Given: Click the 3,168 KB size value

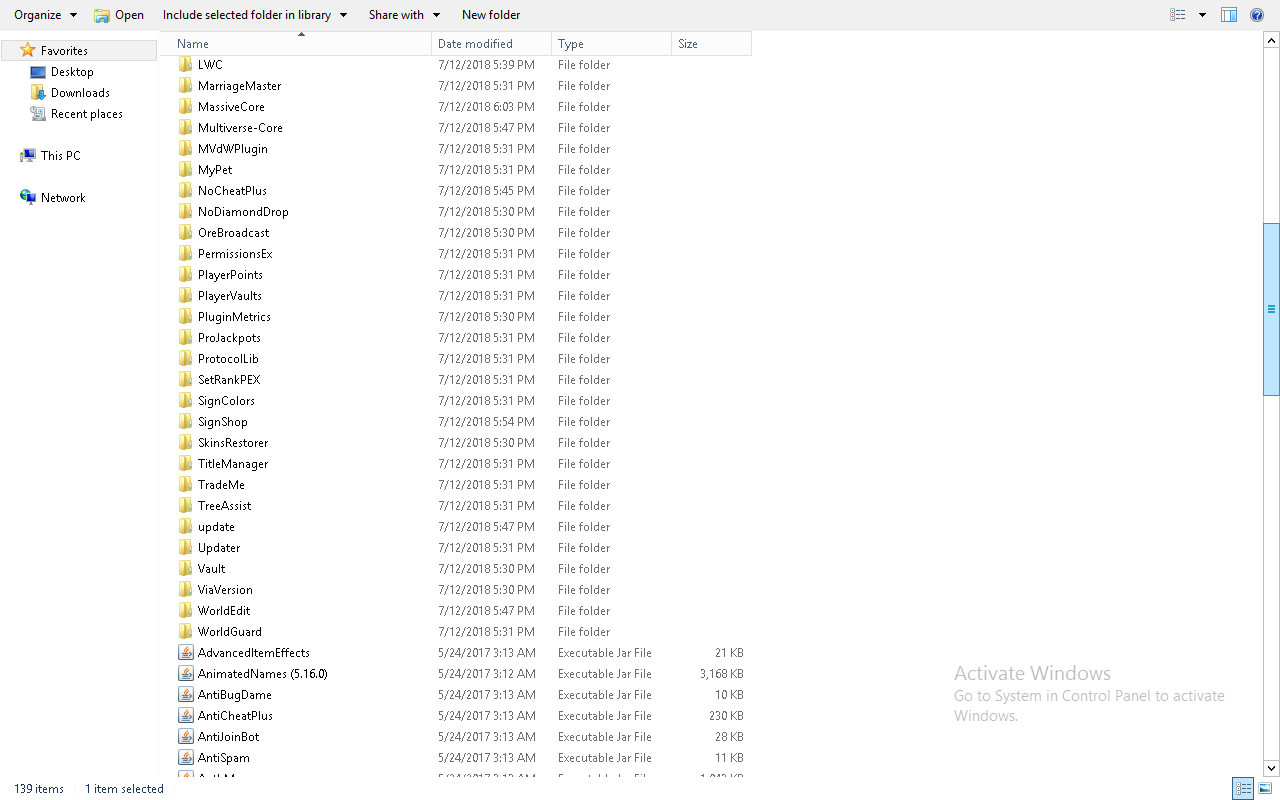Looking at the screenshot, I should point(722,674).
